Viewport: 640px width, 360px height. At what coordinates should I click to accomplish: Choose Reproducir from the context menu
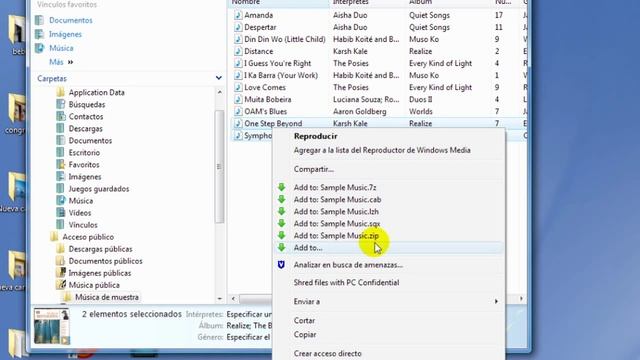tap(316, 136)
